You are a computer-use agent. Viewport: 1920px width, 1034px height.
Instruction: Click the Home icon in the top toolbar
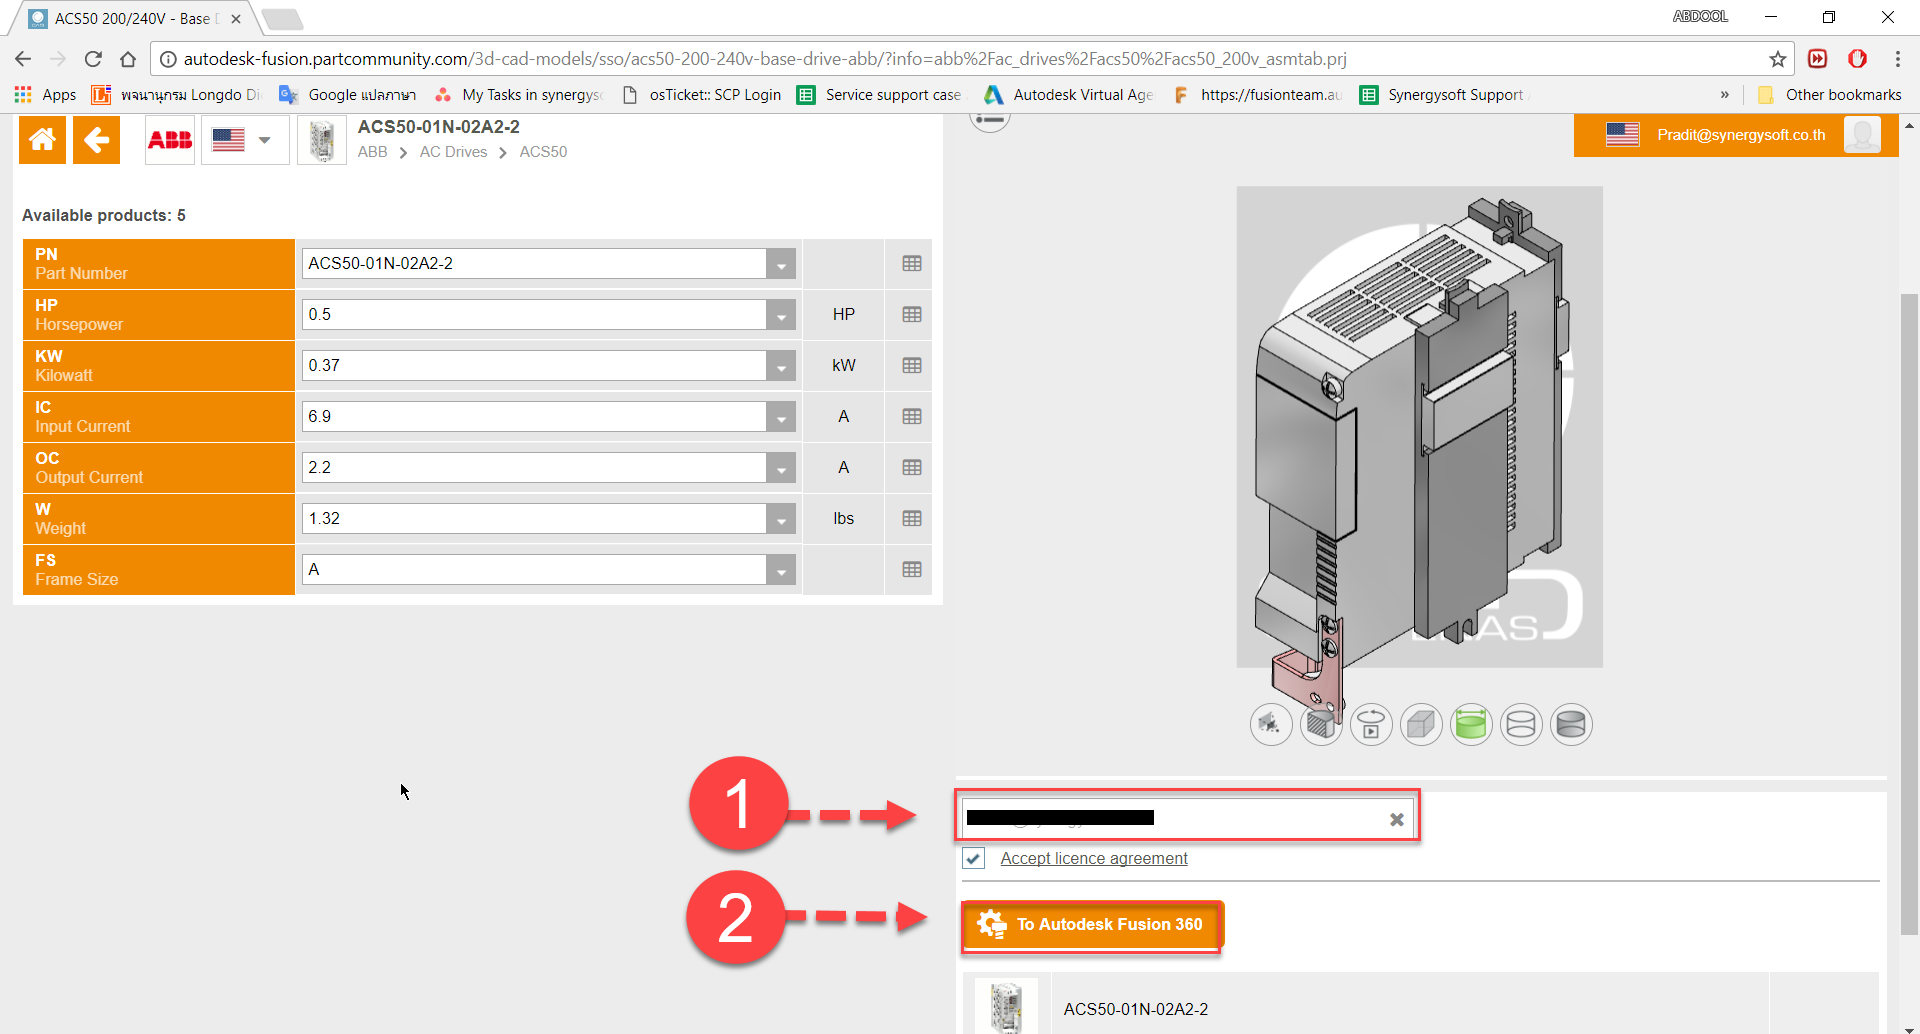tap(42, 139)
